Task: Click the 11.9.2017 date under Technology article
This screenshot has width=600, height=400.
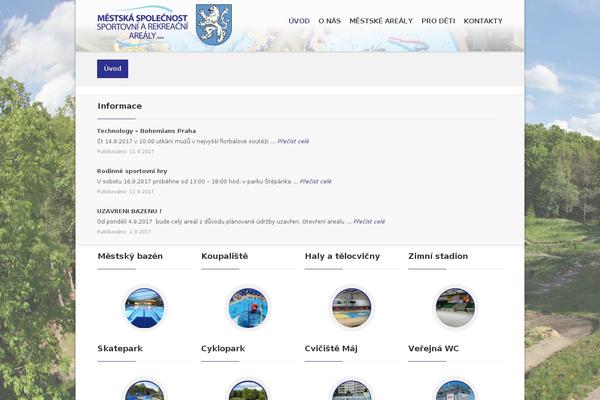Action: [142, 152]
